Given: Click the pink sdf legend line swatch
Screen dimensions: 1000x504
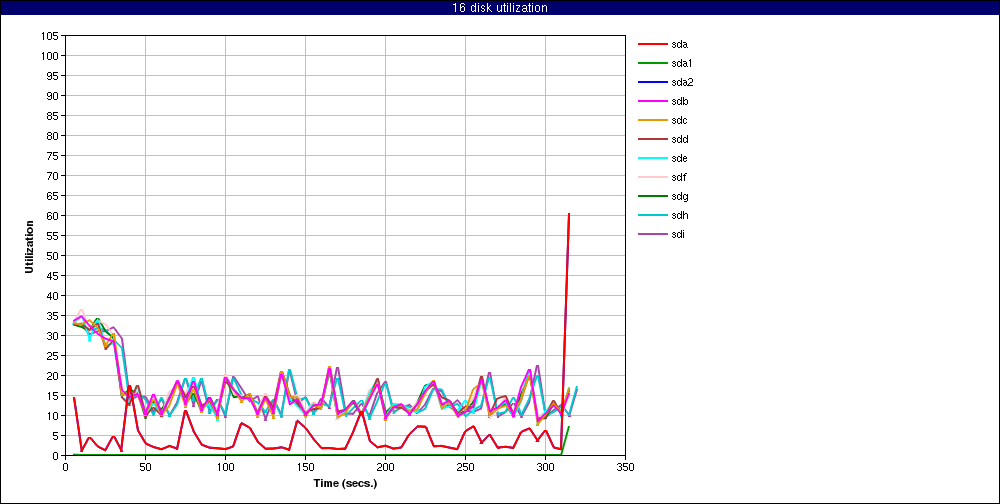Looking at the screenshot, I should [x=652, y=177].
